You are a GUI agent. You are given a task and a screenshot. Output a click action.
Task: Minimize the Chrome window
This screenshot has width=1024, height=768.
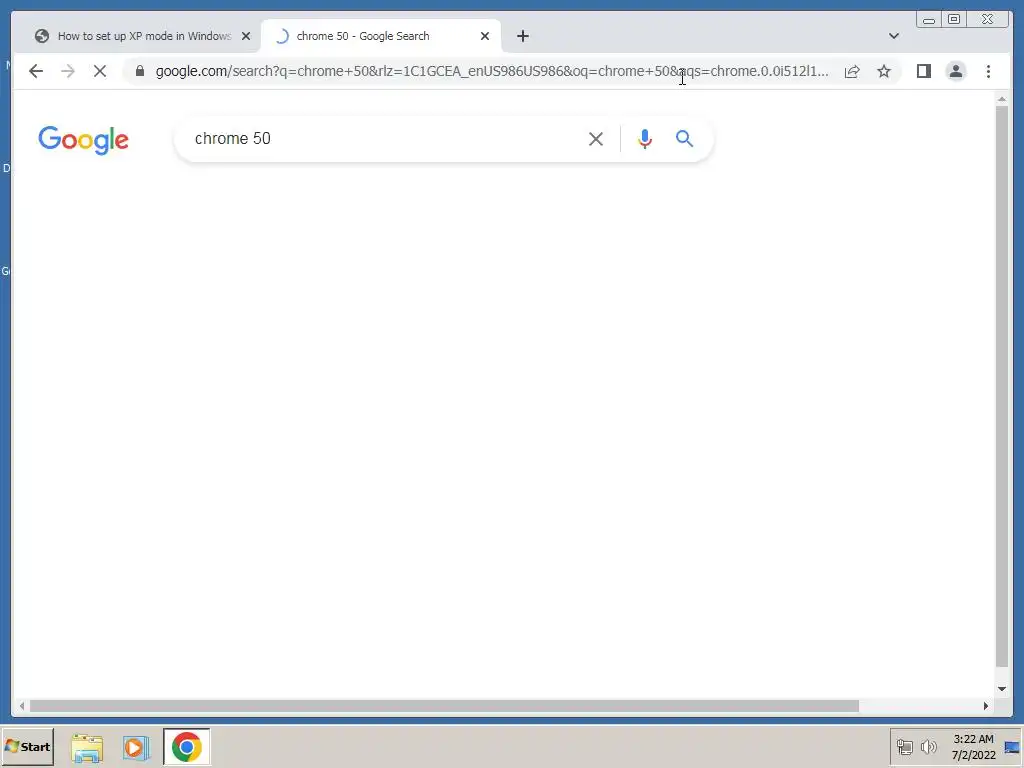[929, 20]
